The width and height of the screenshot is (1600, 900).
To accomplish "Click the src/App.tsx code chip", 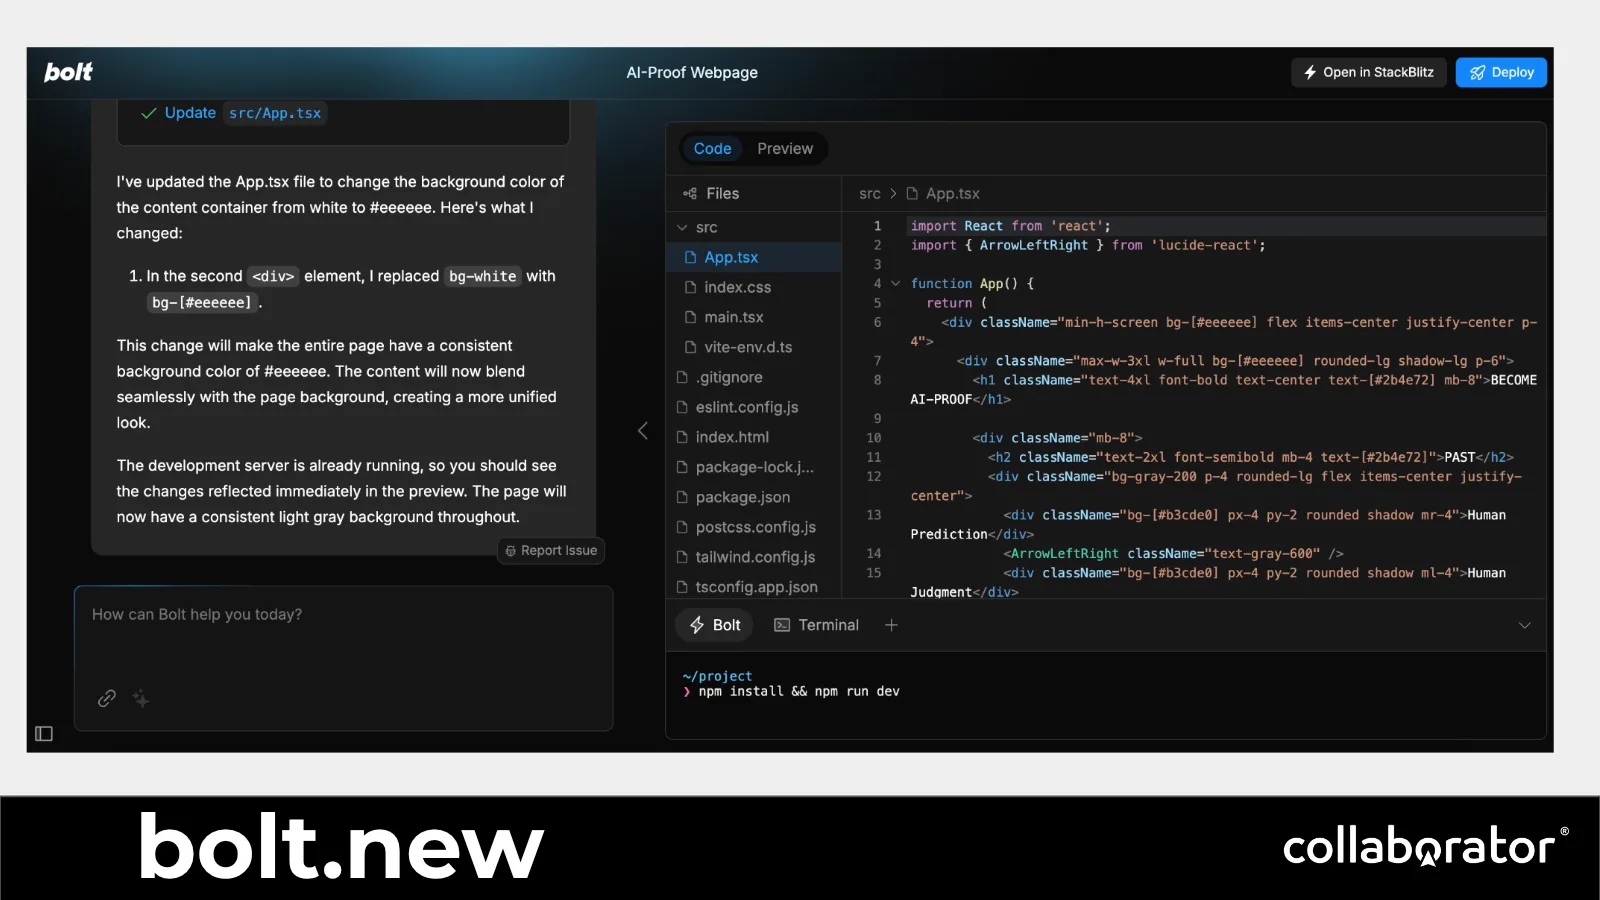I will [275, 113].
